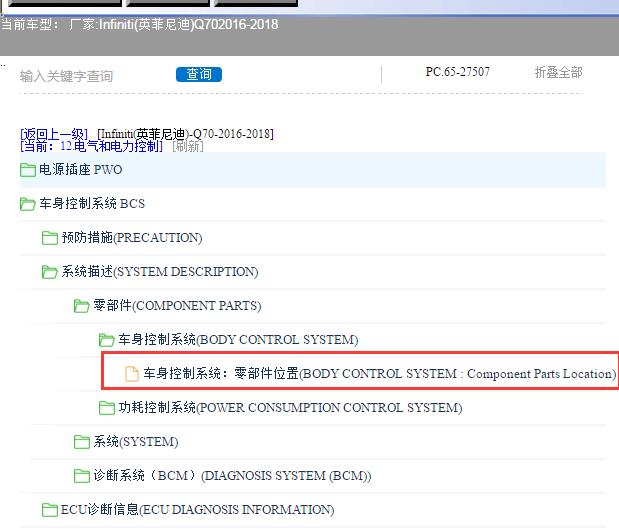Click the blue 查询 search button
The image size is (619, 529).
coord(199,74)
